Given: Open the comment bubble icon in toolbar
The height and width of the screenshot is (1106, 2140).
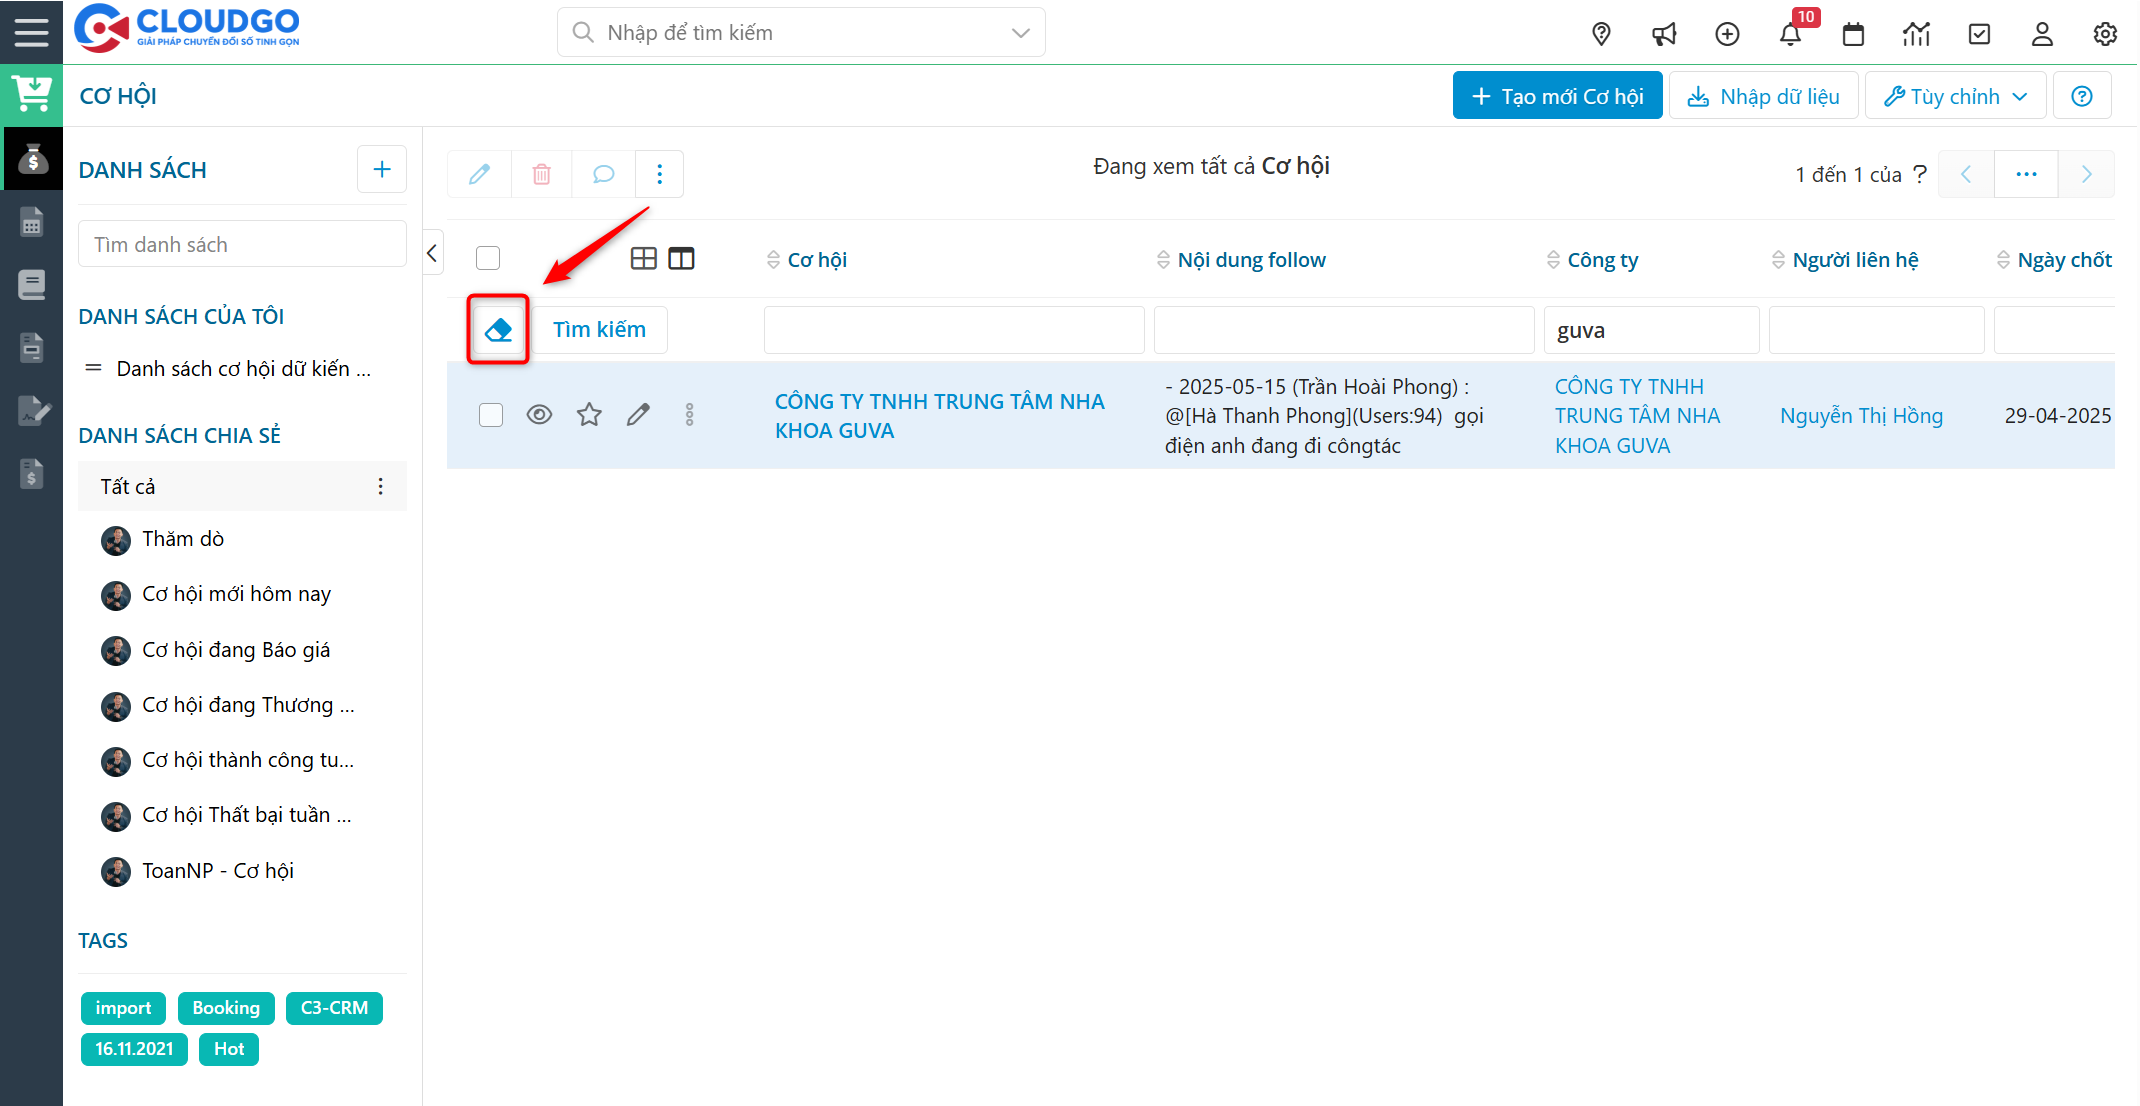Looking at the screenshot, I should (x=603, y=173).
